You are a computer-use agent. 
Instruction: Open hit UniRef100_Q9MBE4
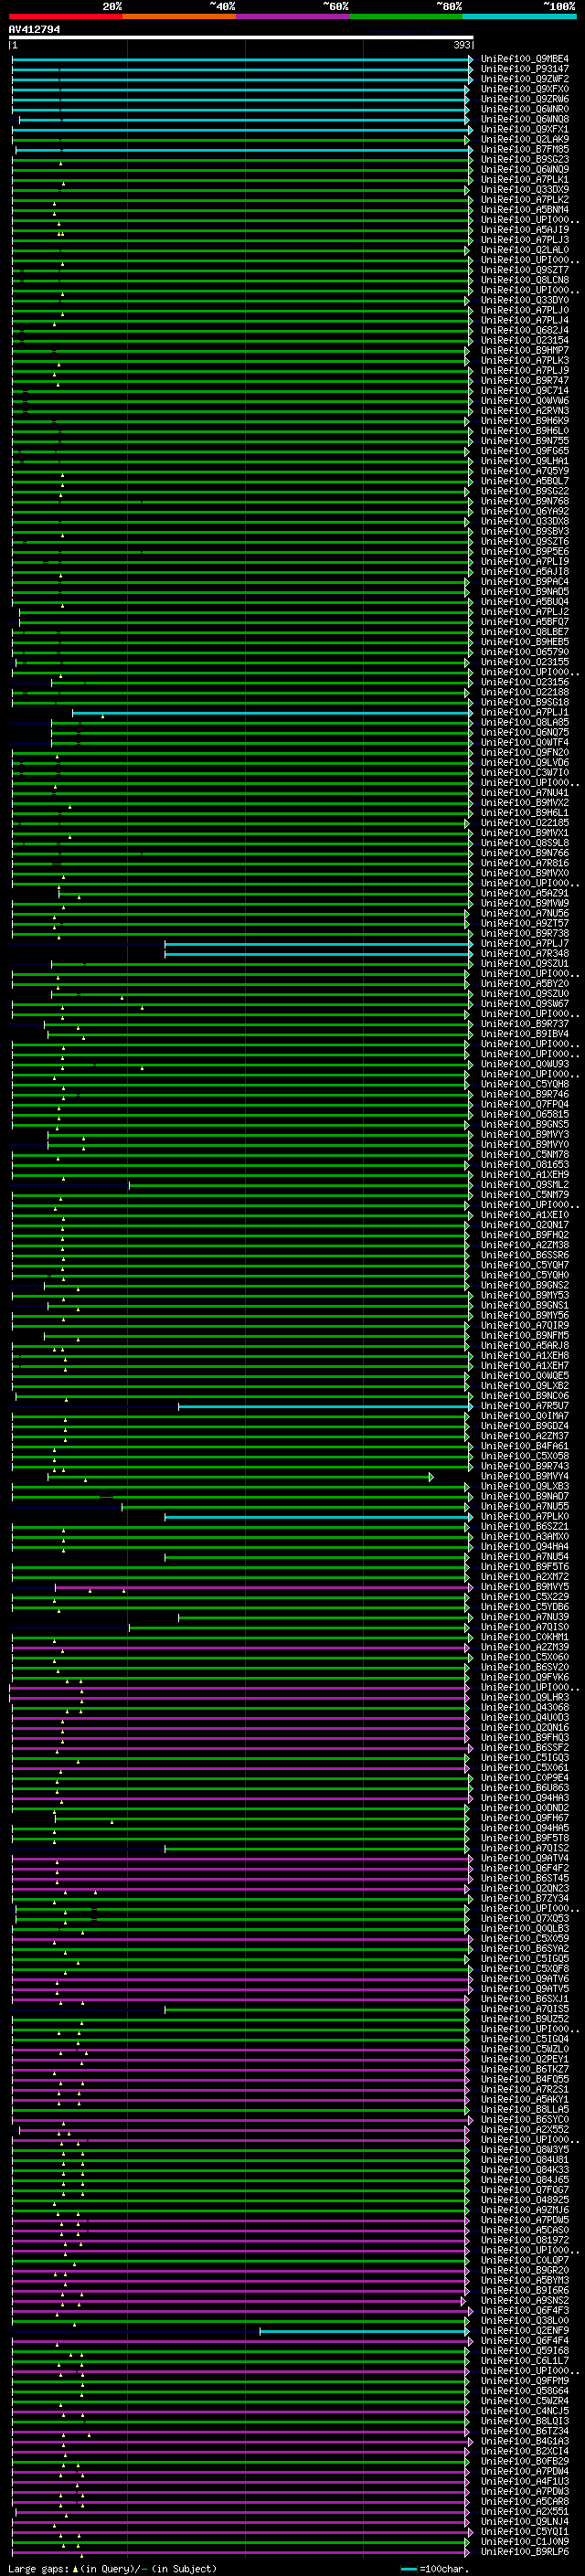point(524,59)
